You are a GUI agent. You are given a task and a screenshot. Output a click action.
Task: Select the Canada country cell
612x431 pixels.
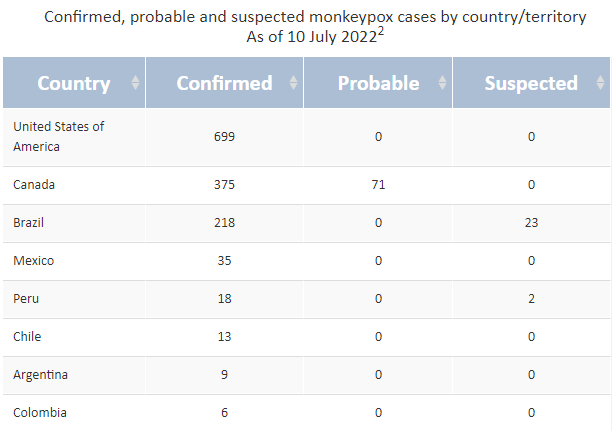click(74, 185)
